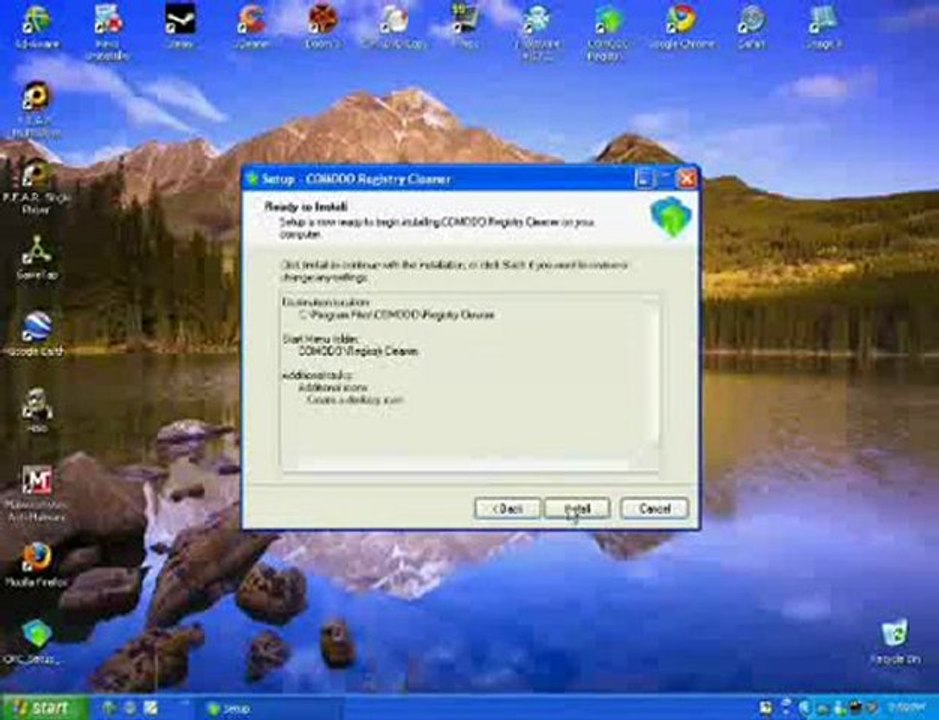This screenshot has width=939, height=720.
Task: Open the Revo Uninstaller desktop icon
Action: click(x=108, y=33)
